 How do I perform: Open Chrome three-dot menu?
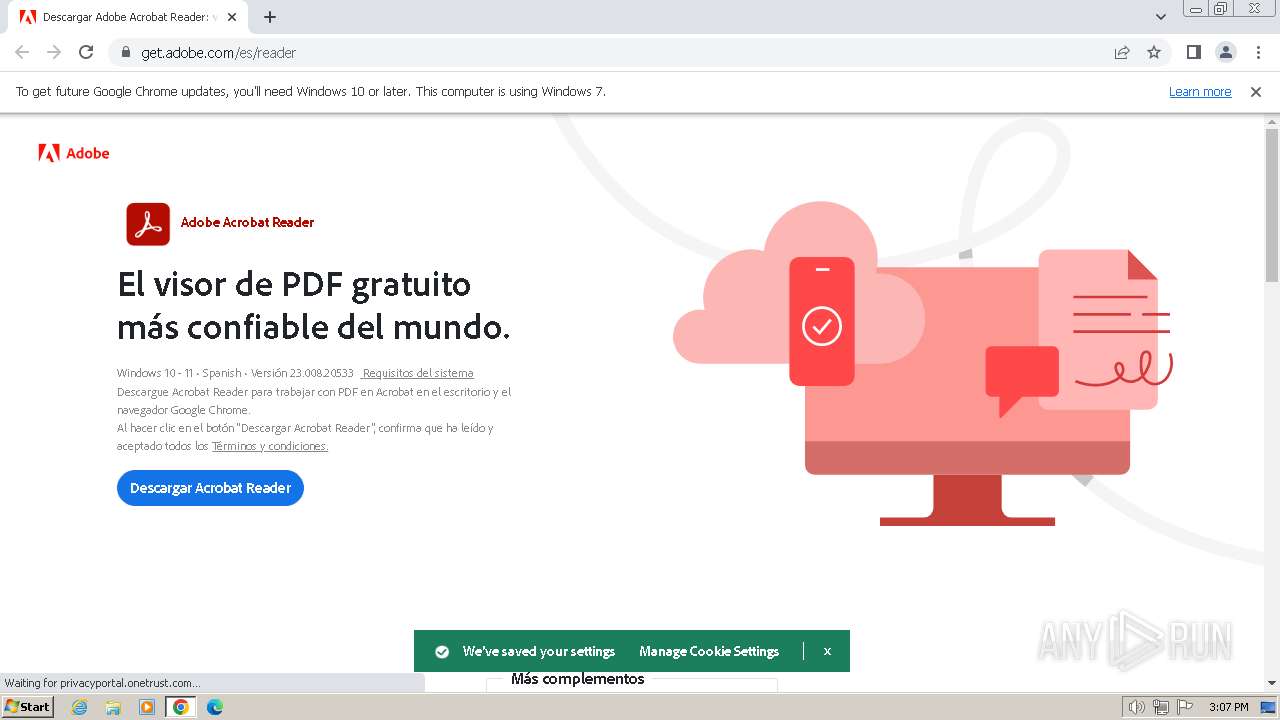[x=1258, y=52]
